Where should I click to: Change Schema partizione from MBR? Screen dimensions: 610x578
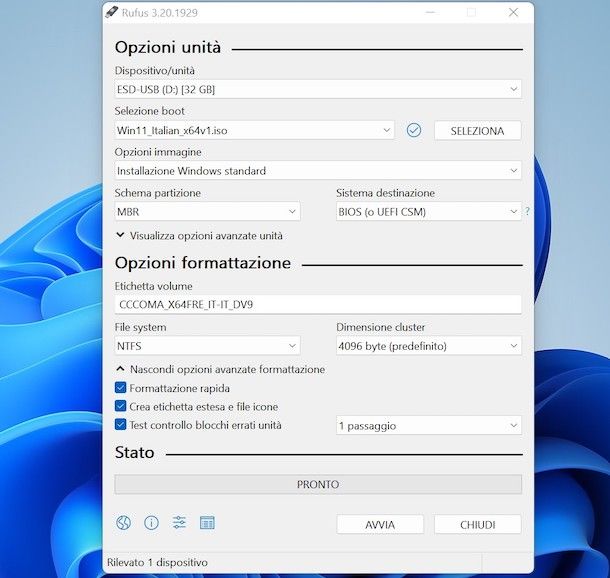coord(207,212)
